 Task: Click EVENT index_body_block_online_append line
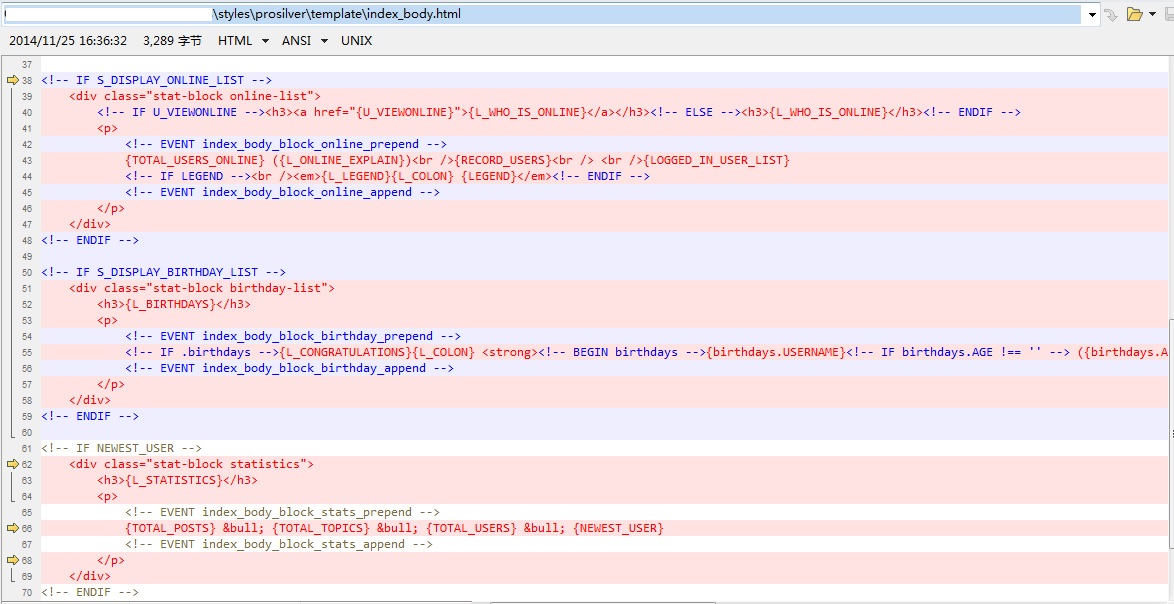[x=282, y=192]
